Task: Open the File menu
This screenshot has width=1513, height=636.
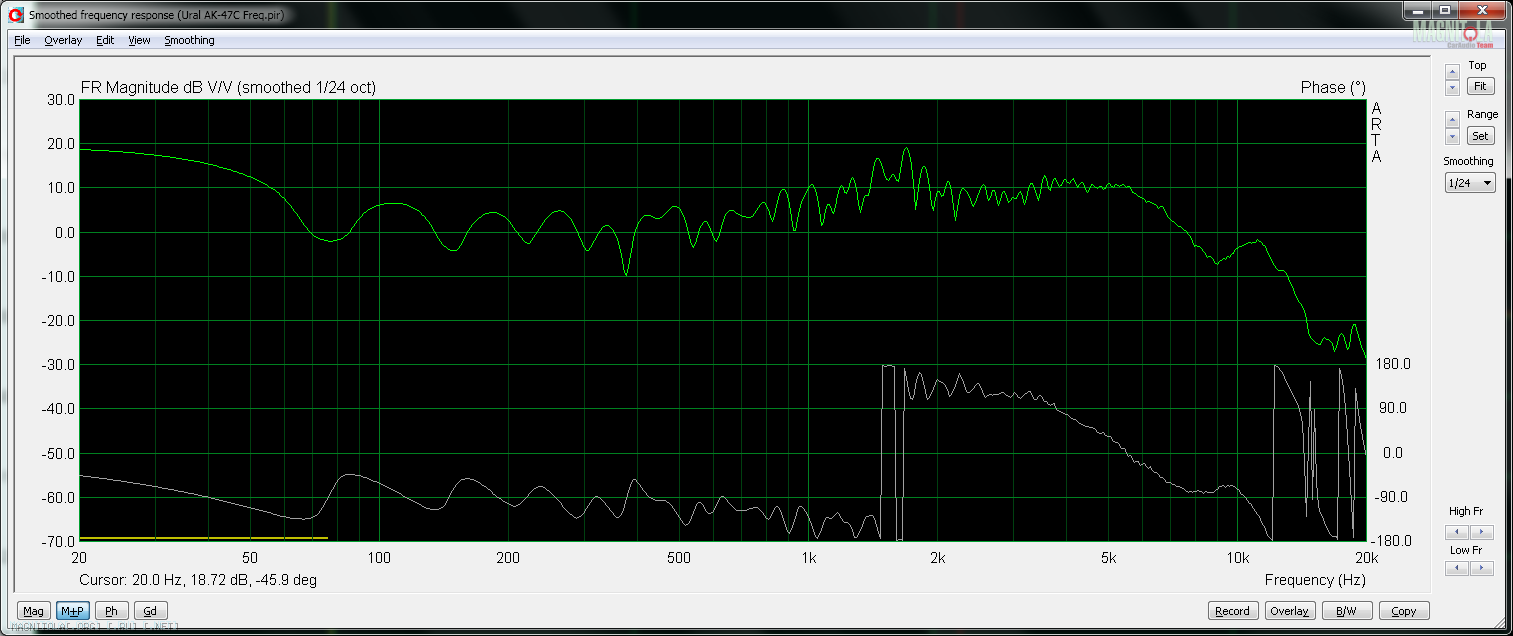Action: 22,40
